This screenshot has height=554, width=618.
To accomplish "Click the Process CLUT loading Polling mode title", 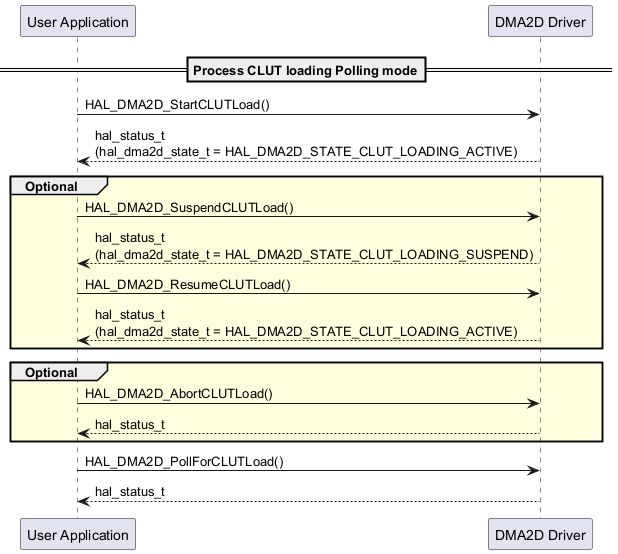I will (x=308, y=70).
